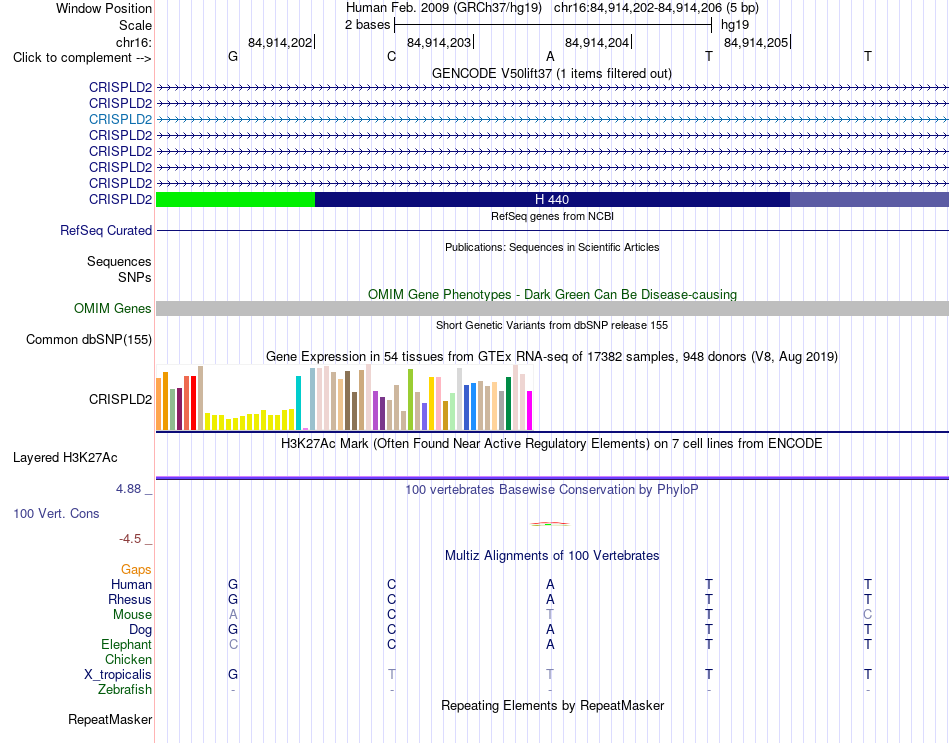Click the 84,914,205 coordinate on the ruler

[x=756, y=42]
